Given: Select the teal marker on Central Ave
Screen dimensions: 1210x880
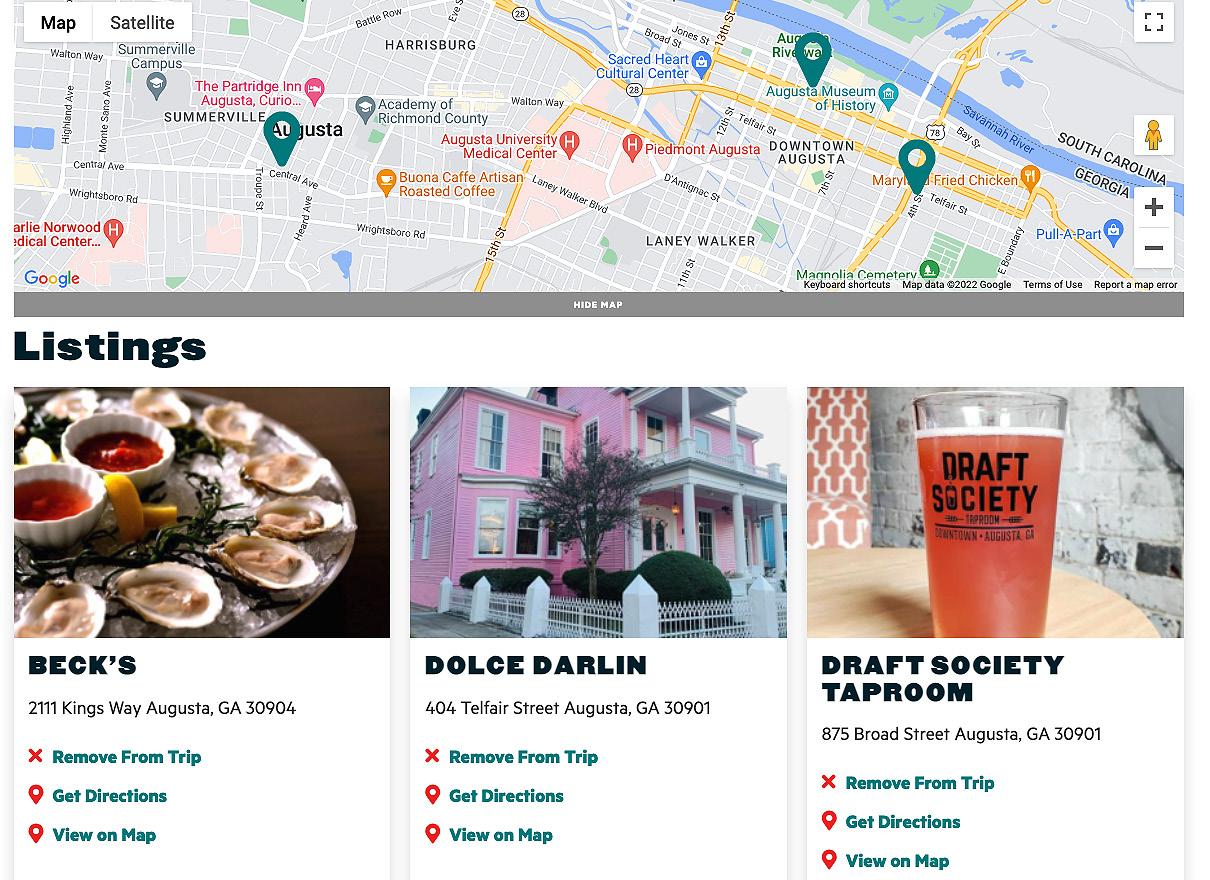Looking at the screenshot, I should tap(282, 137).
